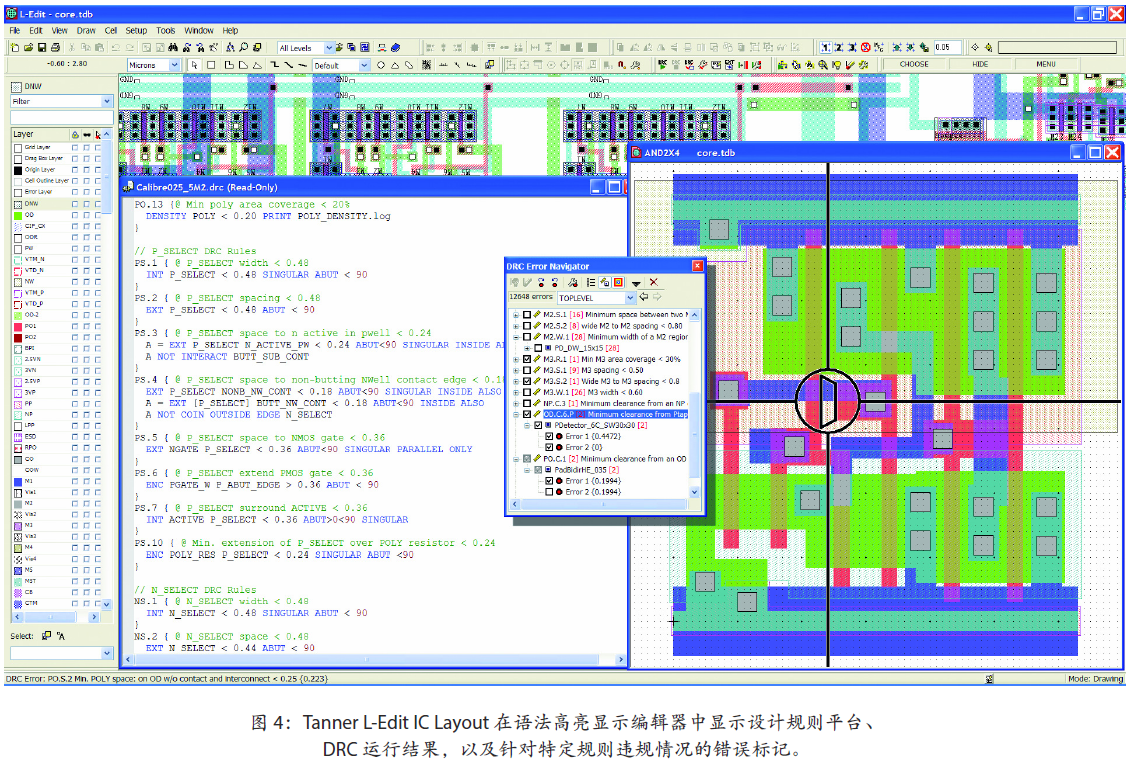Screen dimensions: 1140x761
Task: Open the Window menu
Action: tap(198, 31)
